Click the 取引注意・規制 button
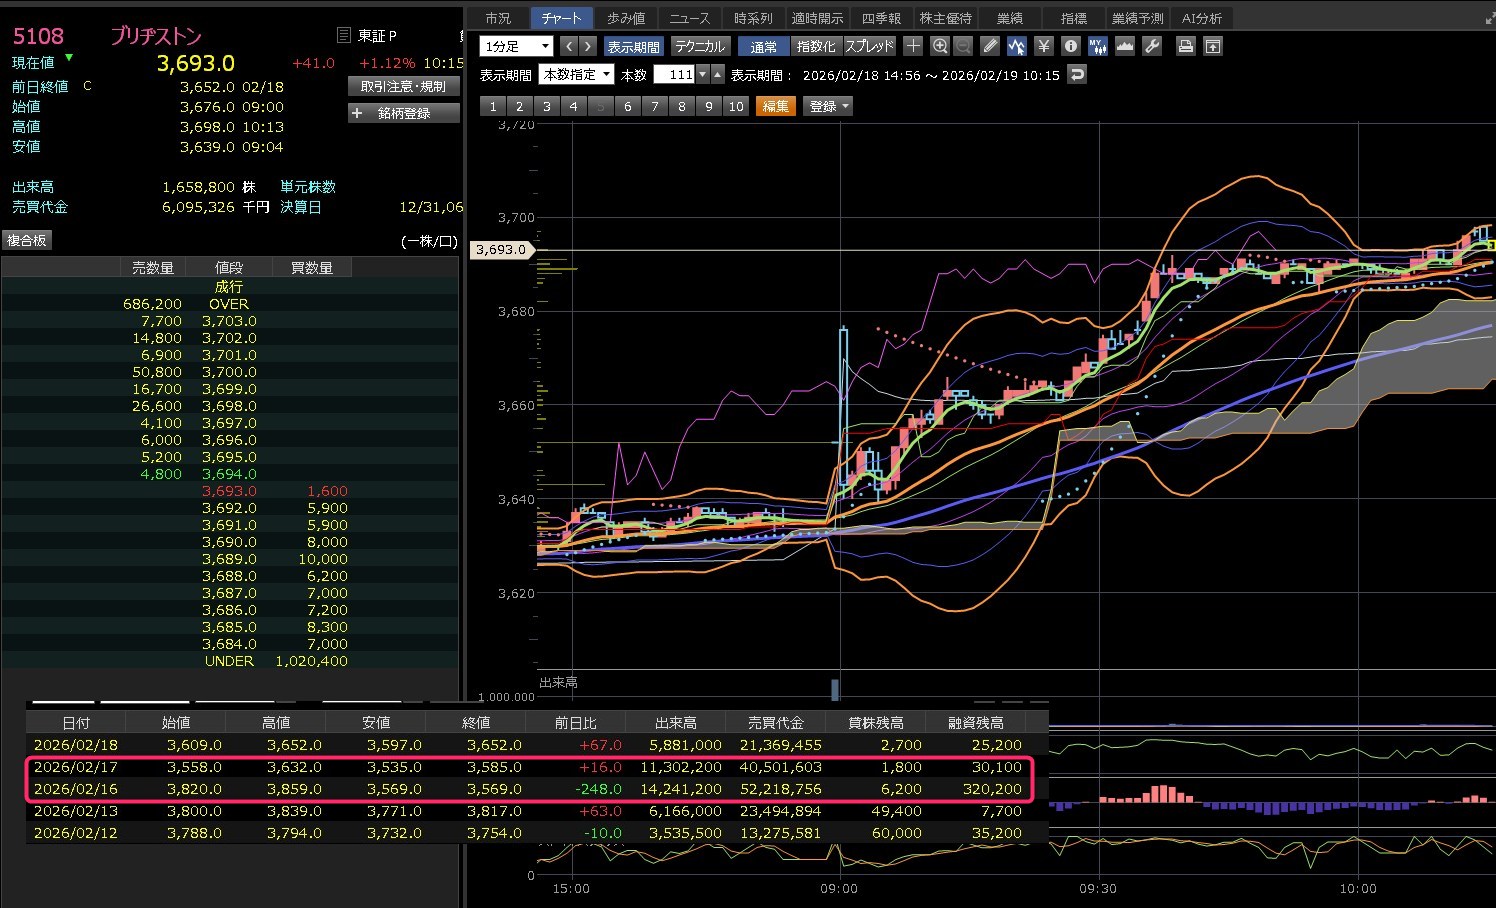 (x=404, y=87)
